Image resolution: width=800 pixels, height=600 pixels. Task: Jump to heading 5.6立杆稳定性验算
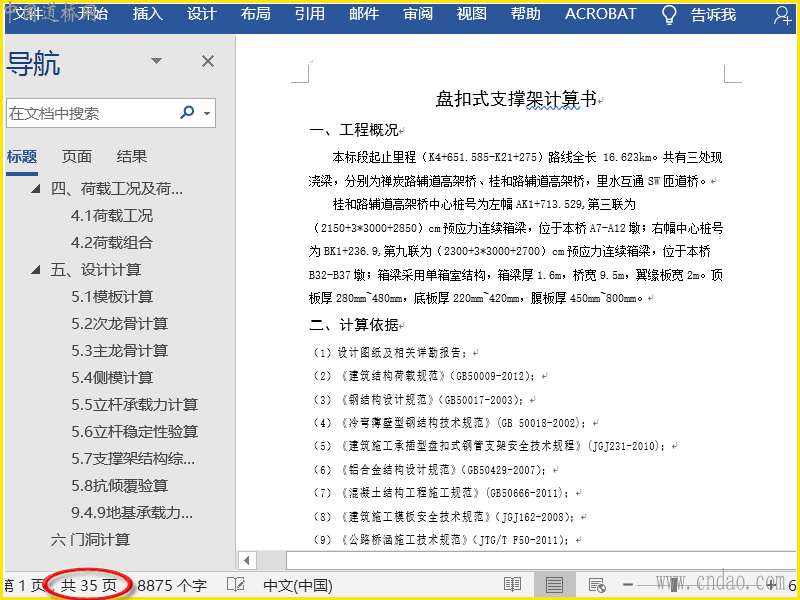click(134, 432)
